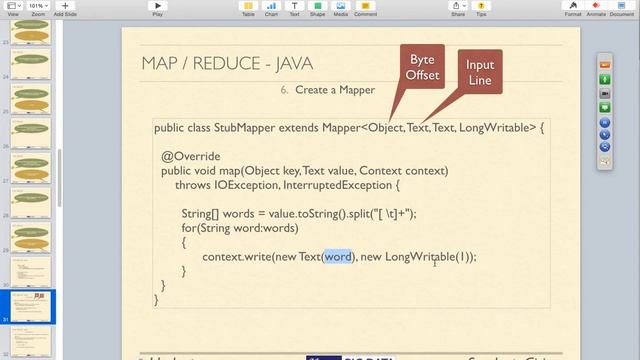This screenshot has width=640, height=360.
Task: Open the View menu button in toolbar
Action: tap(14, 6)
